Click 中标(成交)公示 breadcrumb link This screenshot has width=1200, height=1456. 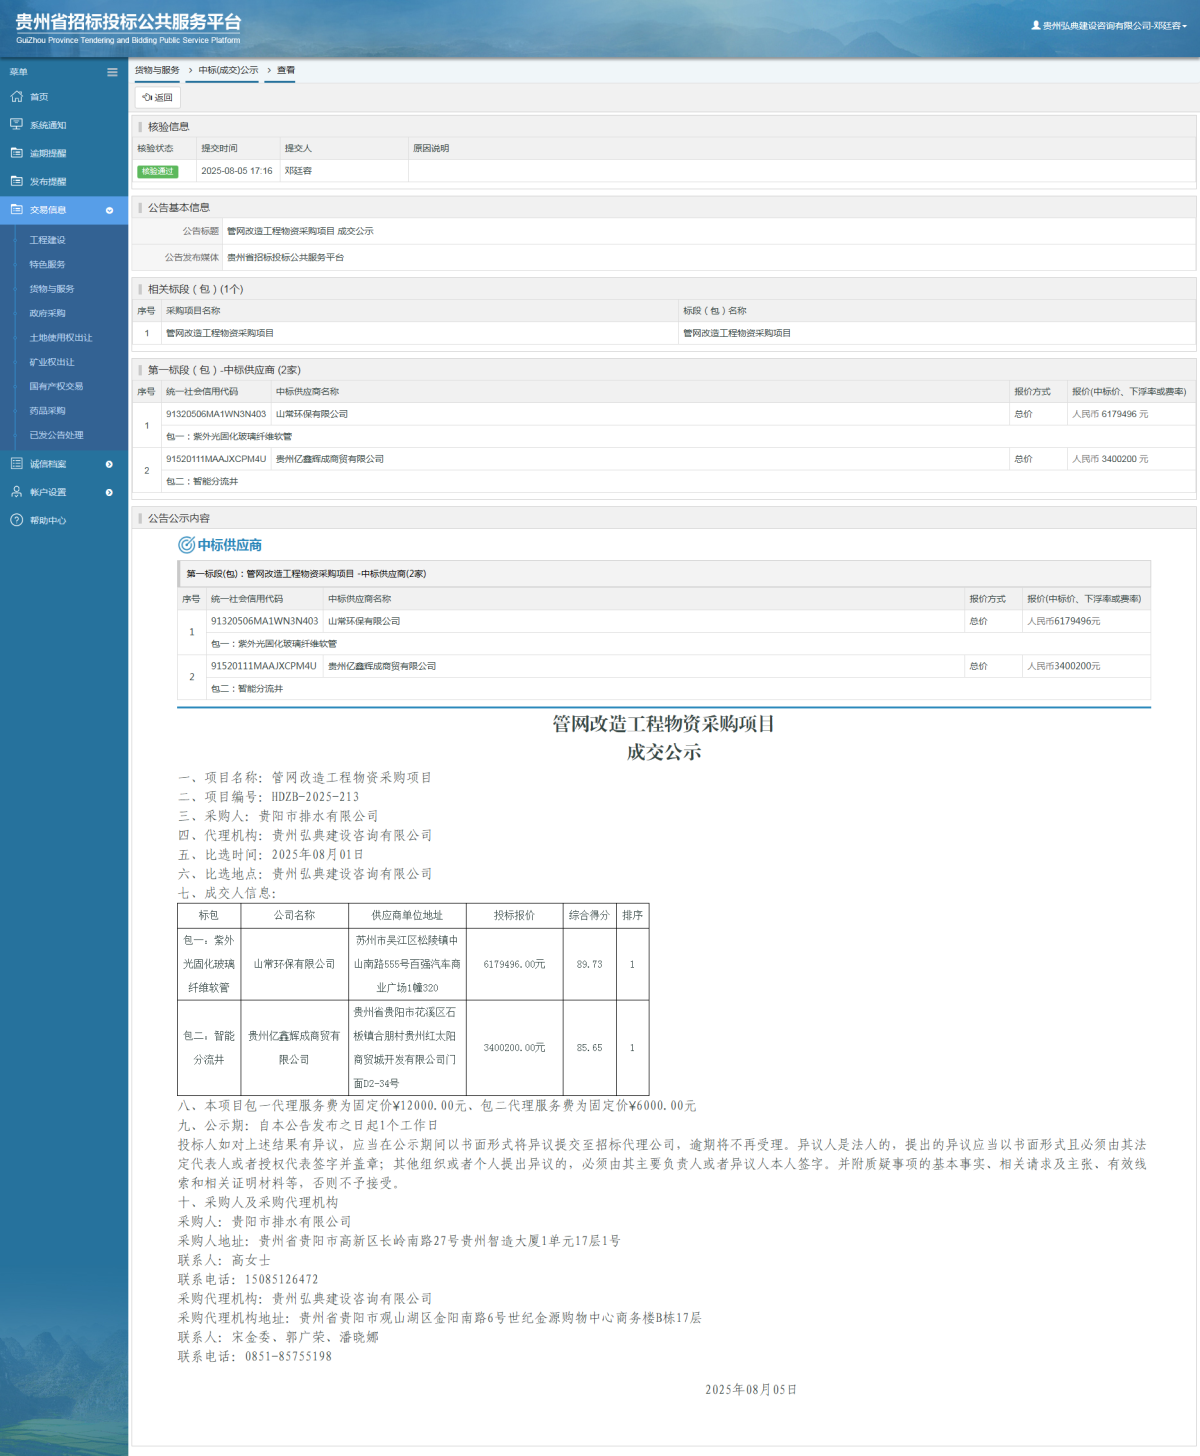(x=228, y=71)
